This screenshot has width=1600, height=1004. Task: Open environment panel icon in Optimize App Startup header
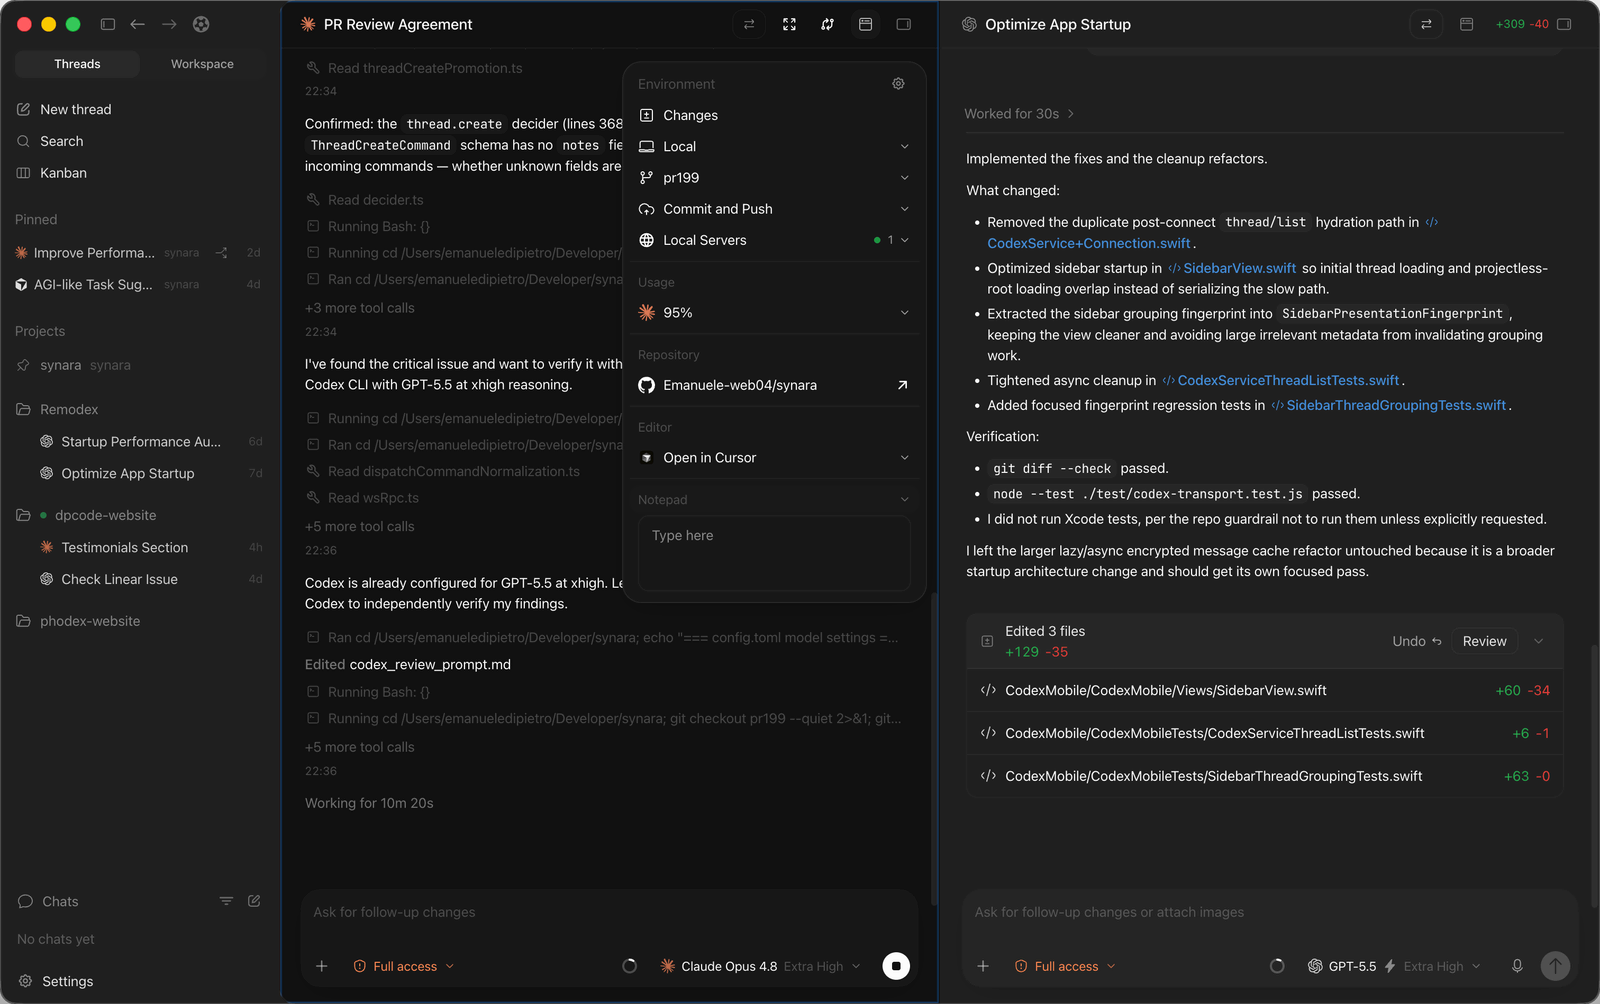[x=1467, y=24]
